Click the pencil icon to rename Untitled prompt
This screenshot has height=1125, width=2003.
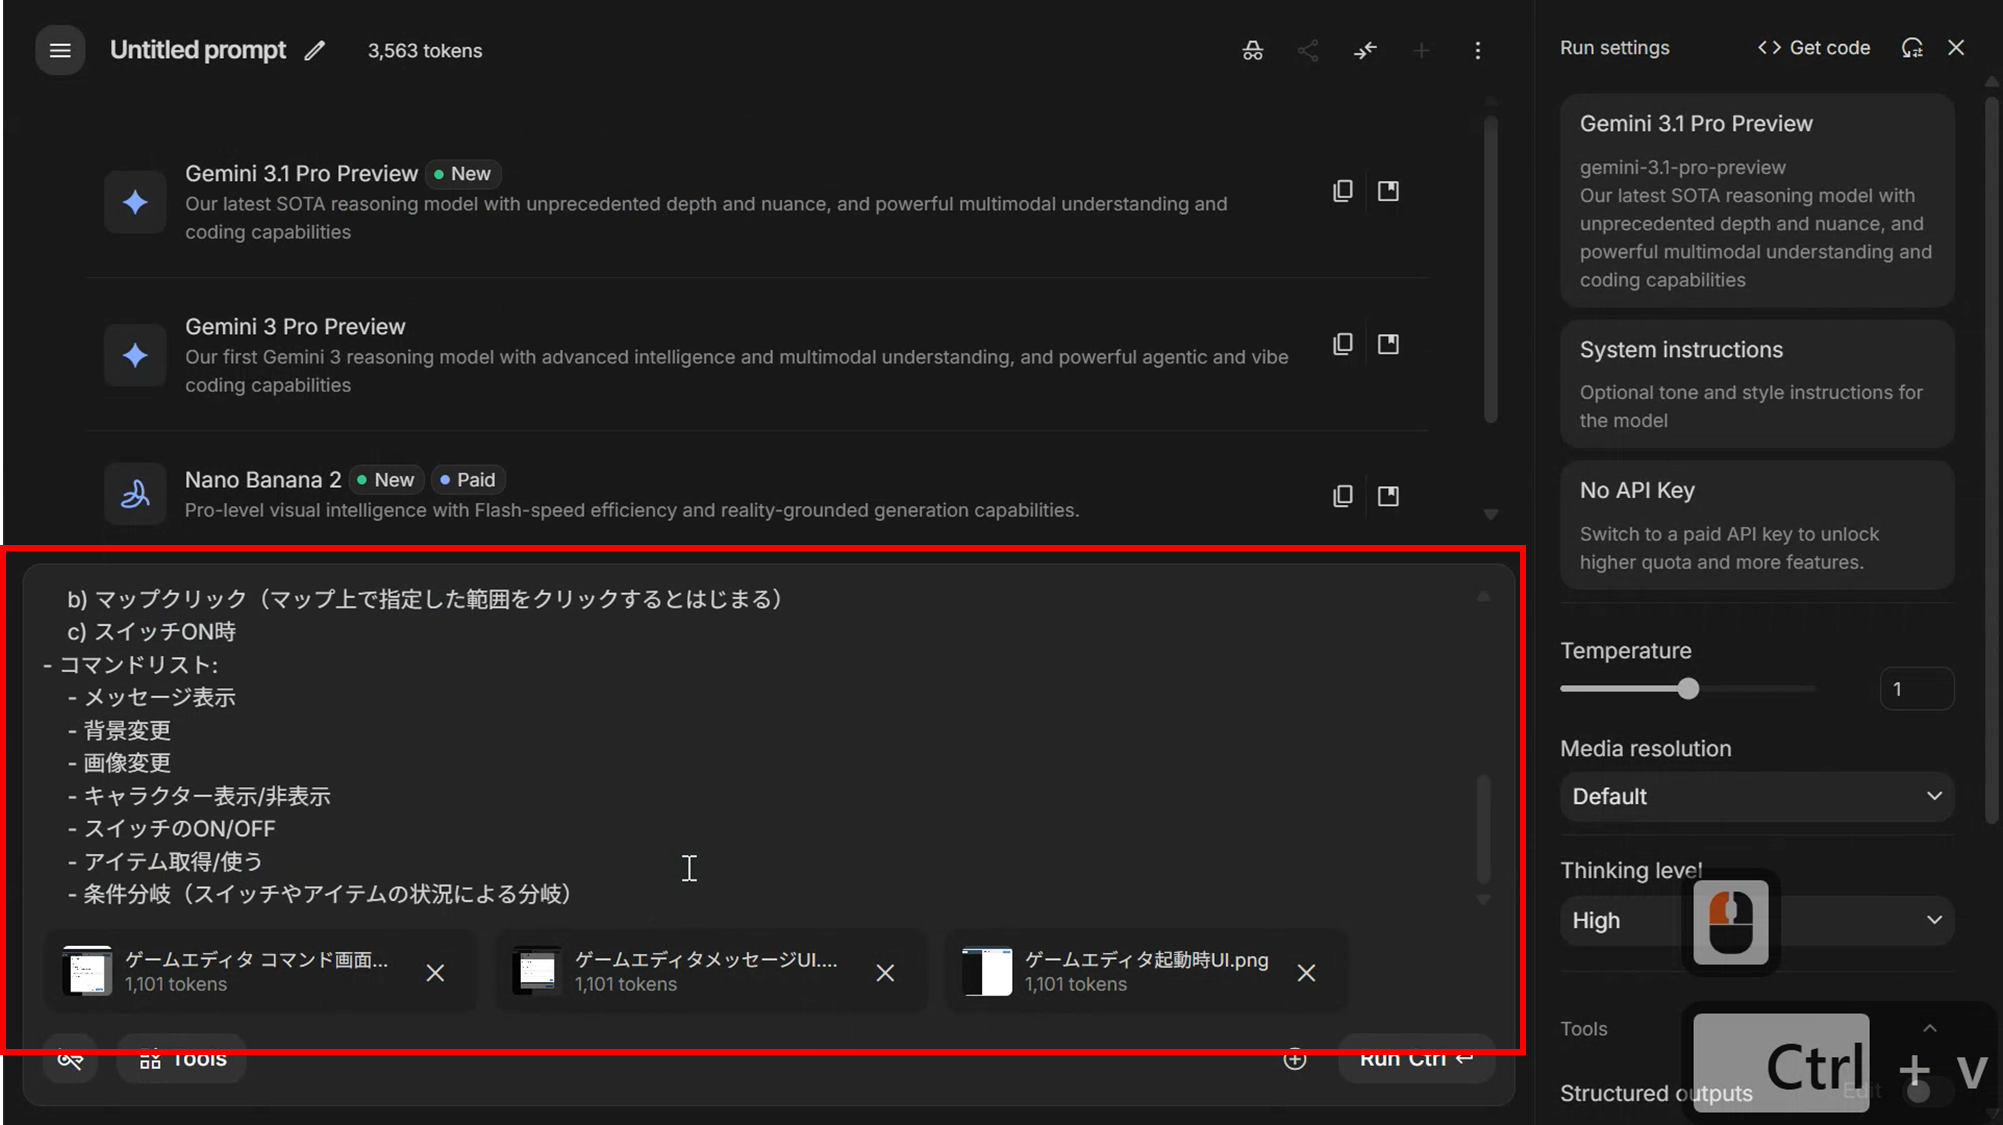(x=315, y=50)
